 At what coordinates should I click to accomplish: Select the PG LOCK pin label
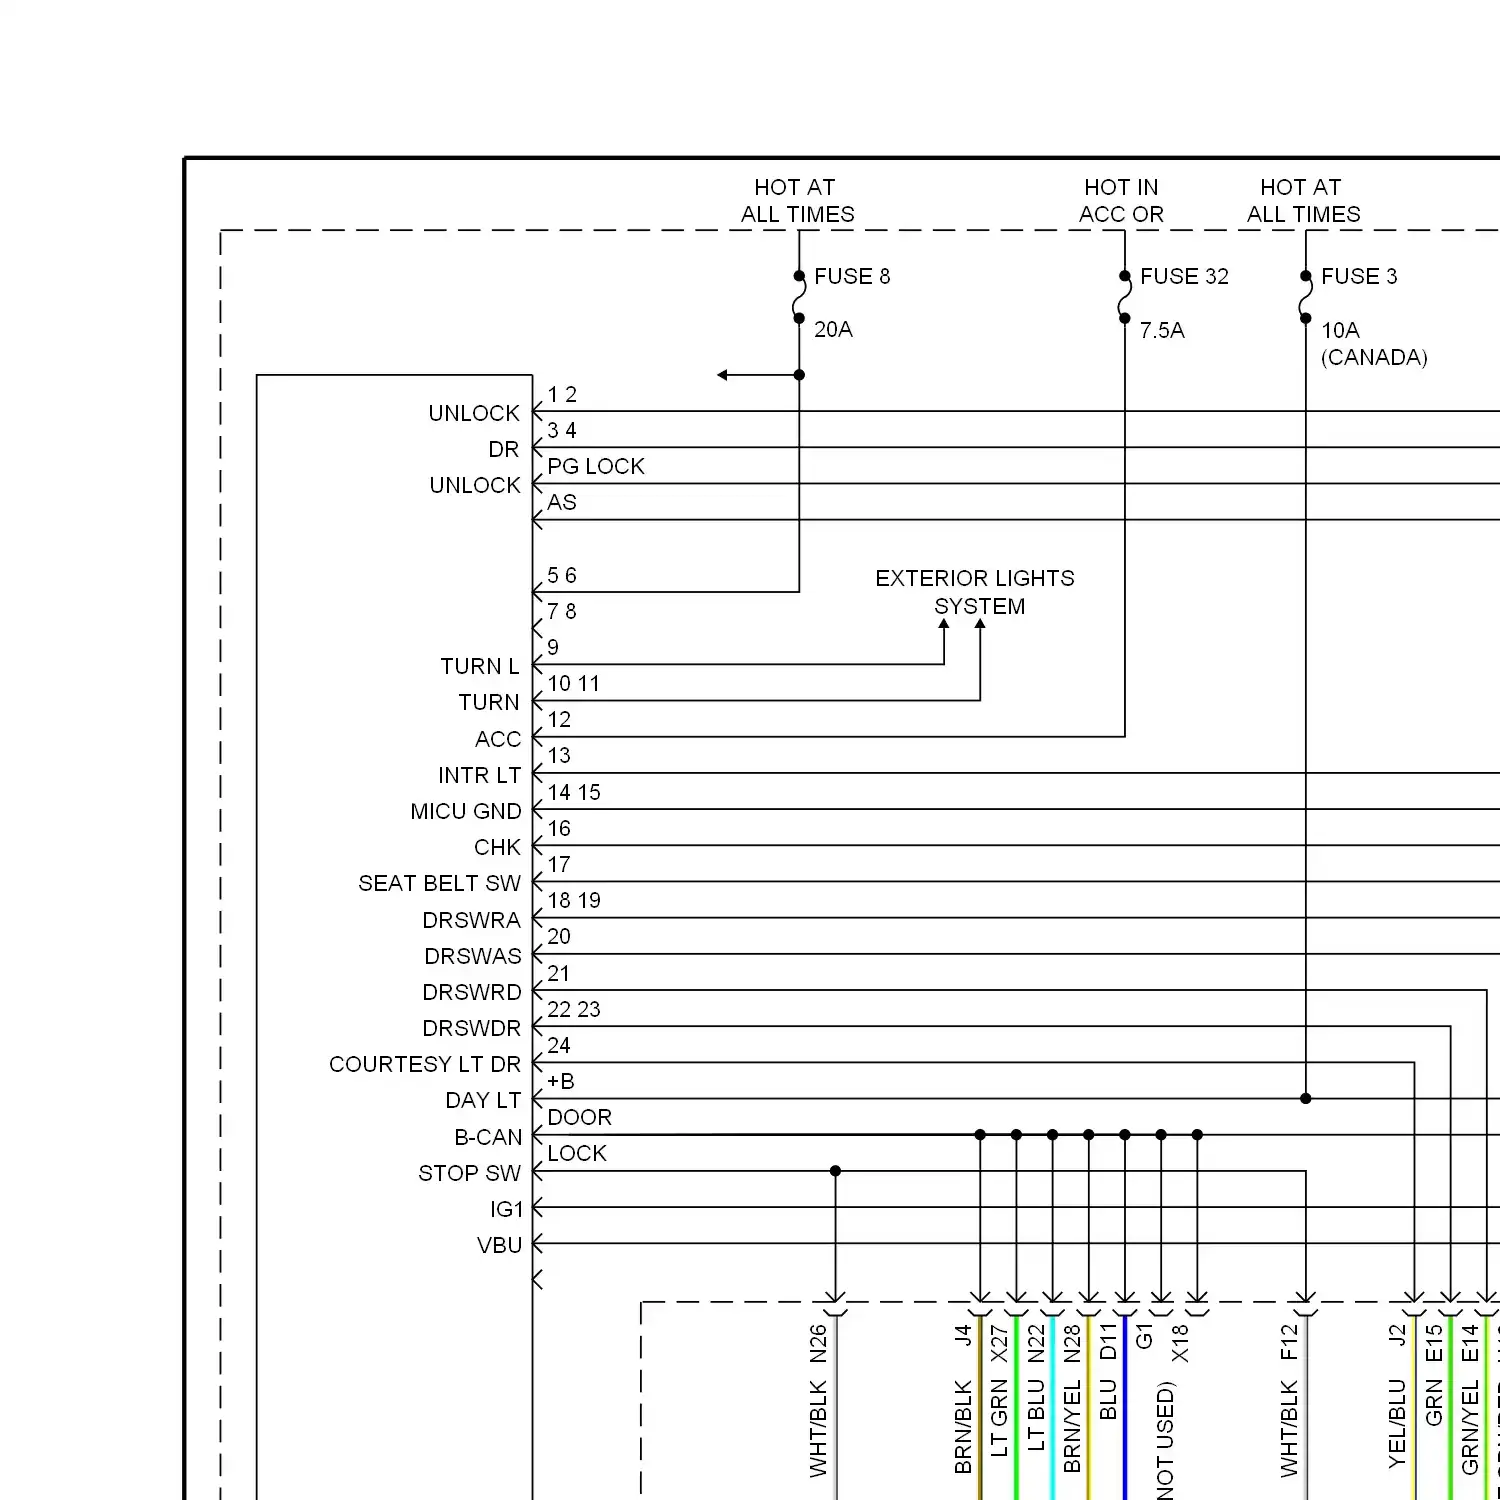[x=596, y=466]
